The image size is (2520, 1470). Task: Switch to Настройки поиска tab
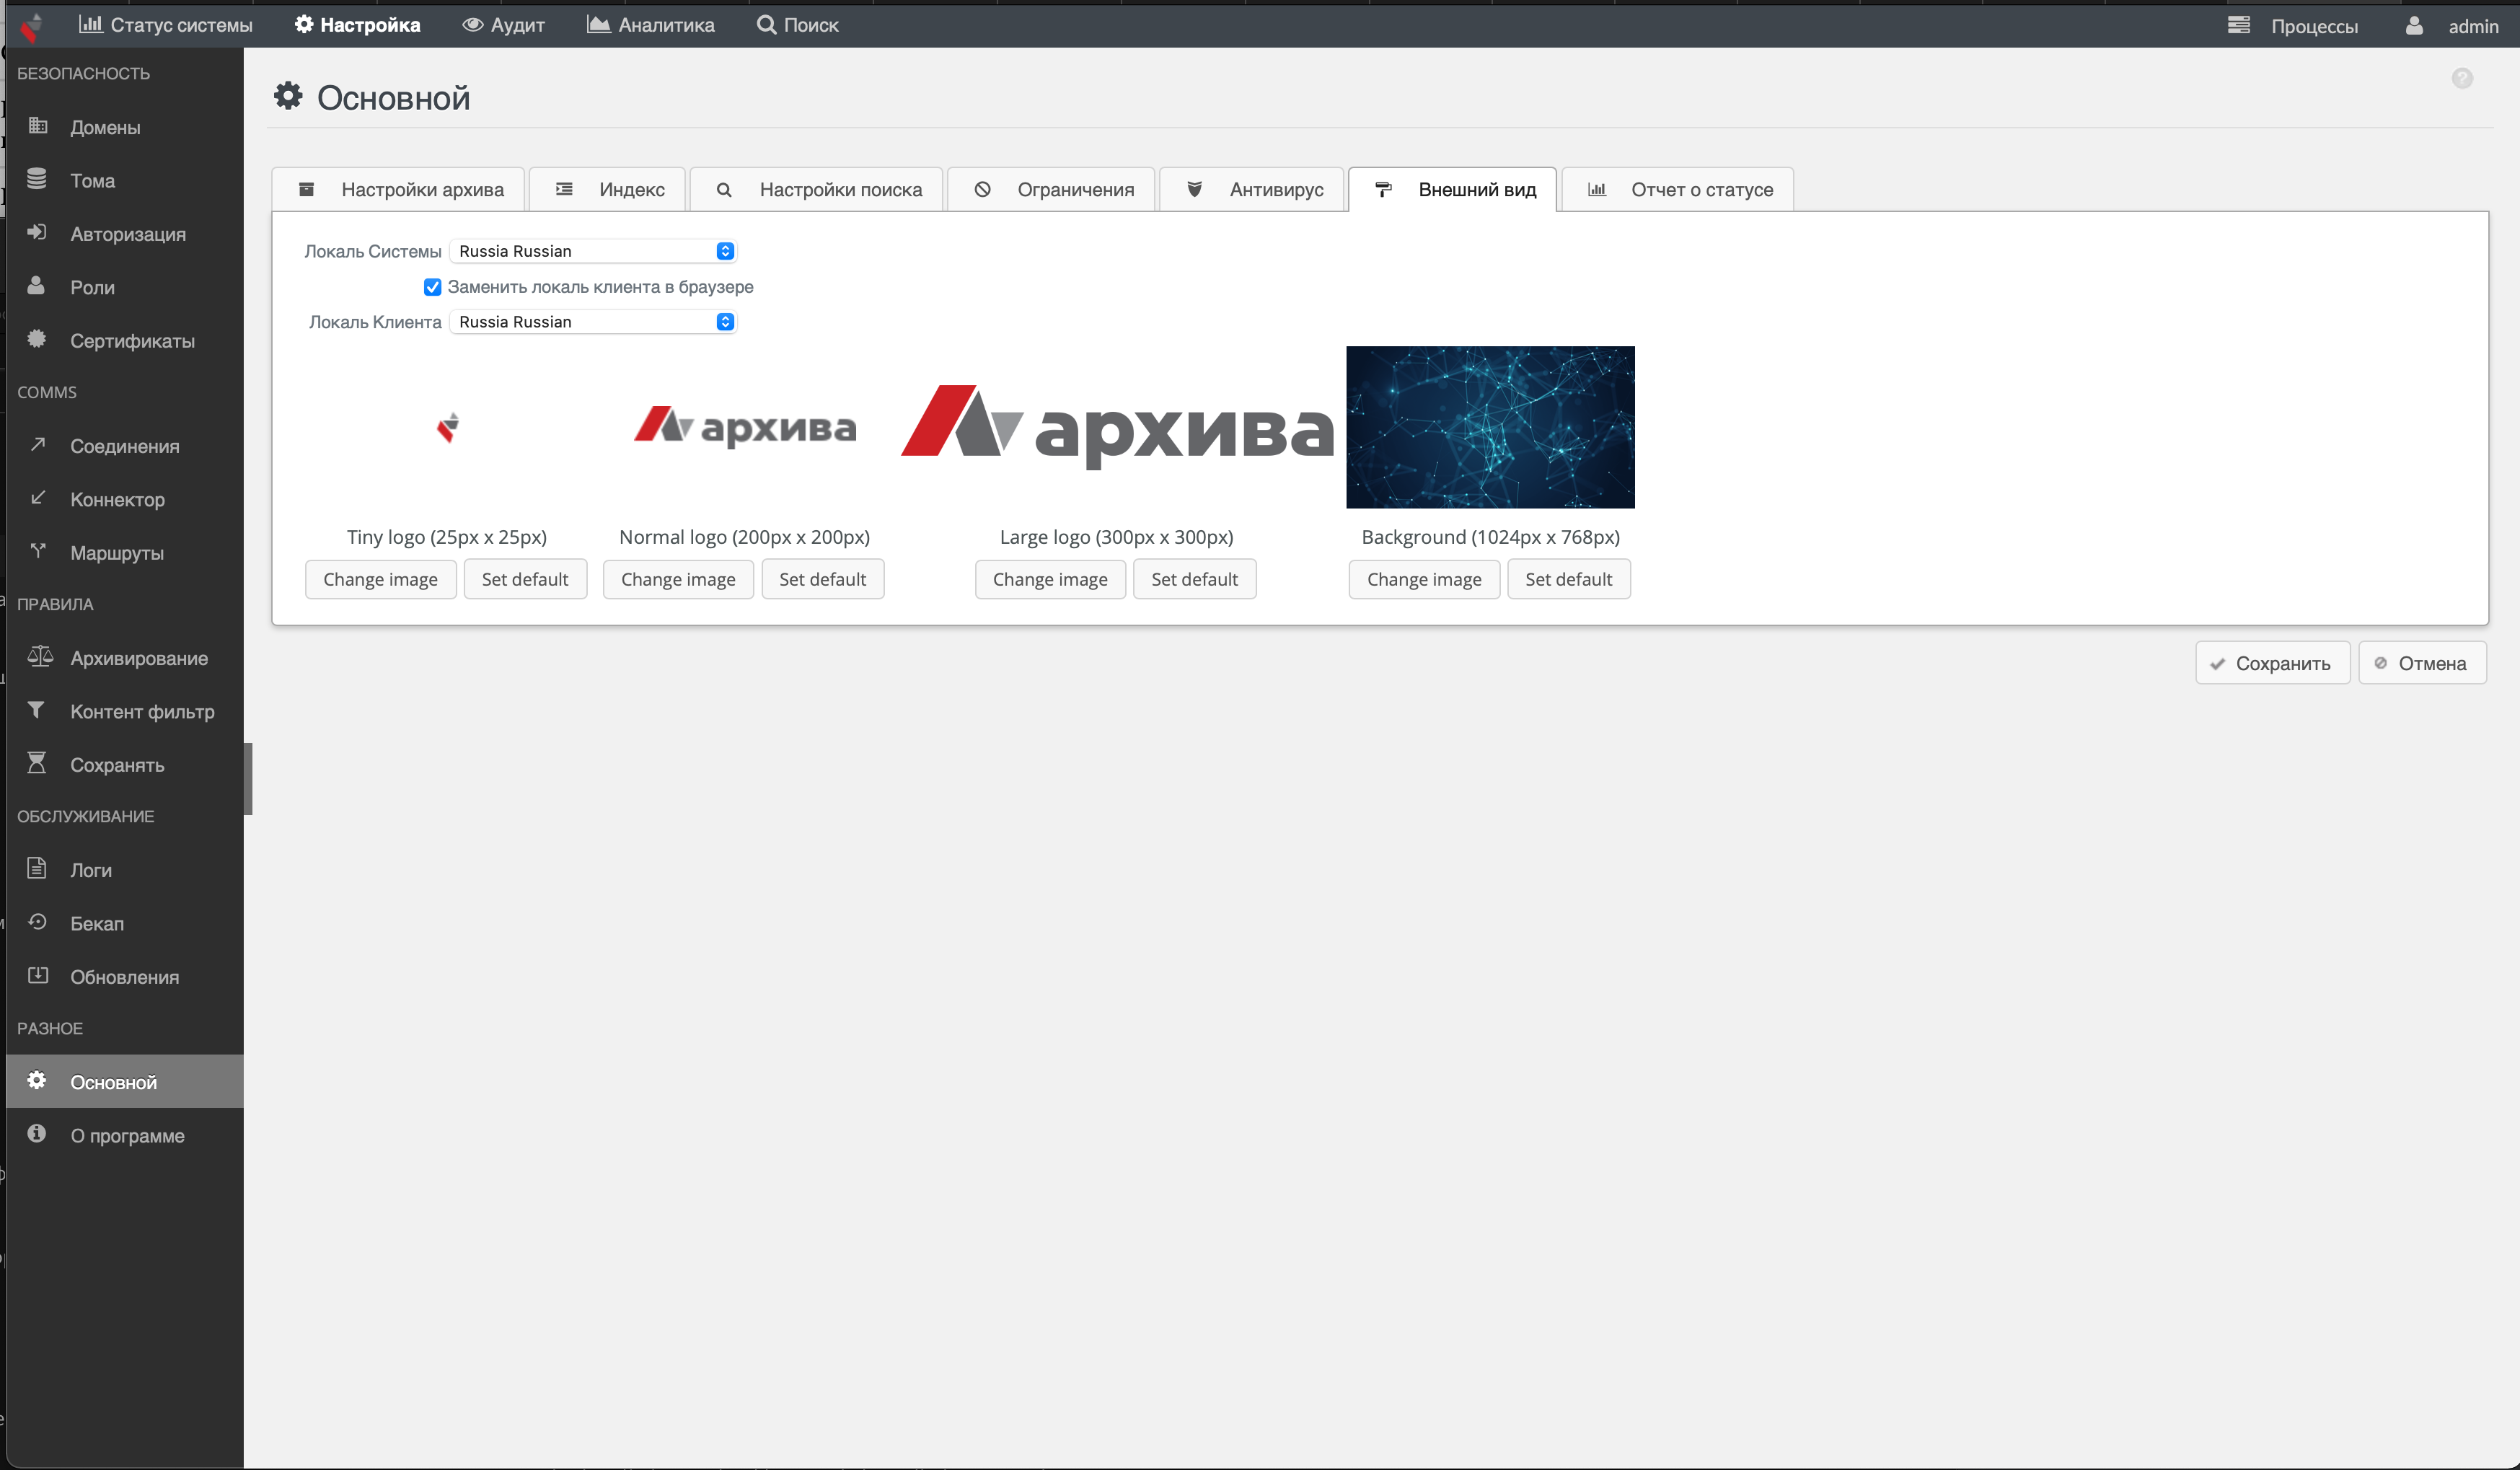pyautogui.click(x=817, y=190)
